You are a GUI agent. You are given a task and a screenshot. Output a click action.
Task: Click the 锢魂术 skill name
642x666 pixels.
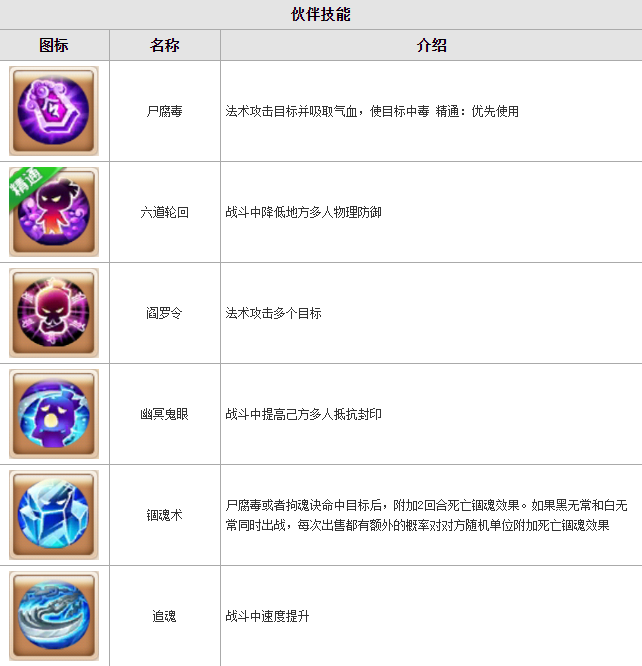tap(164, 515)
